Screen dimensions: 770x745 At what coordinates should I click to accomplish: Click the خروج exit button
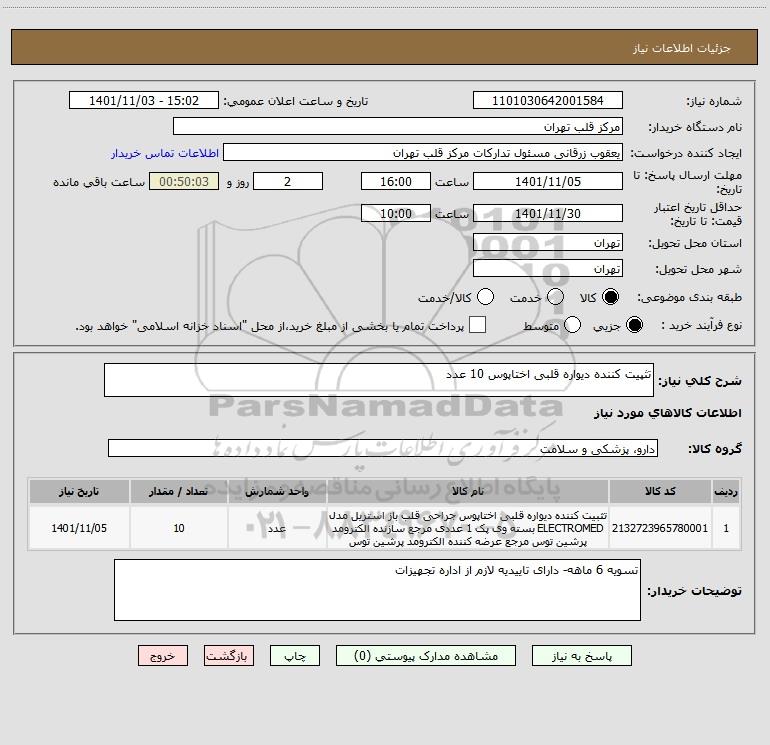point(163,656)
